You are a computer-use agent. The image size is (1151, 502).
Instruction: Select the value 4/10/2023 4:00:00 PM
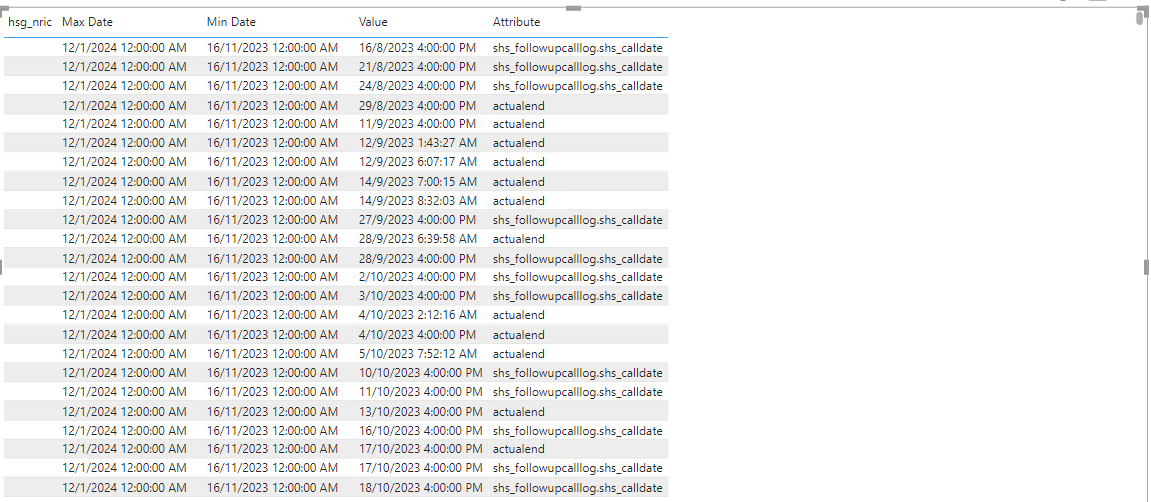417,335
